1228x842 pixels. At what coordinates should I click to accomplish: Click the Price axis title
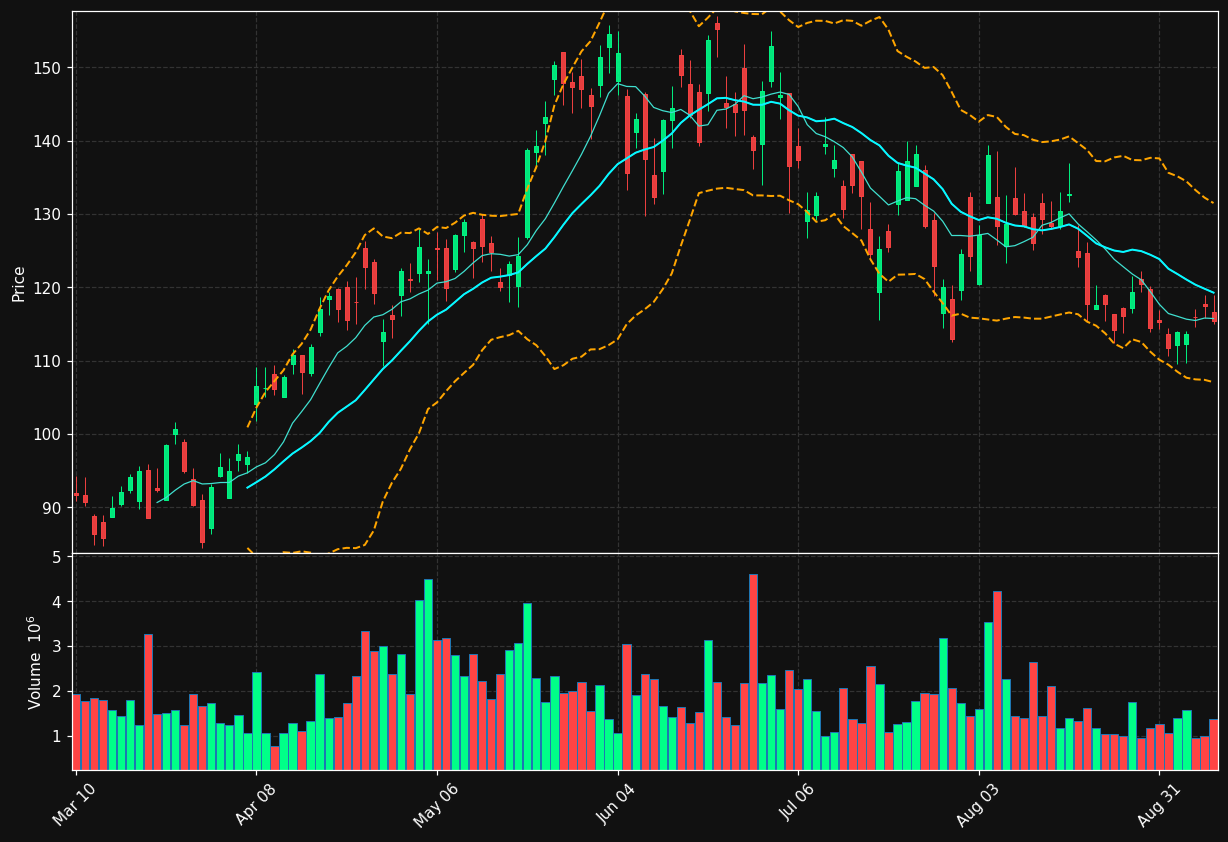pyautogui.click(x=19, y=283)
